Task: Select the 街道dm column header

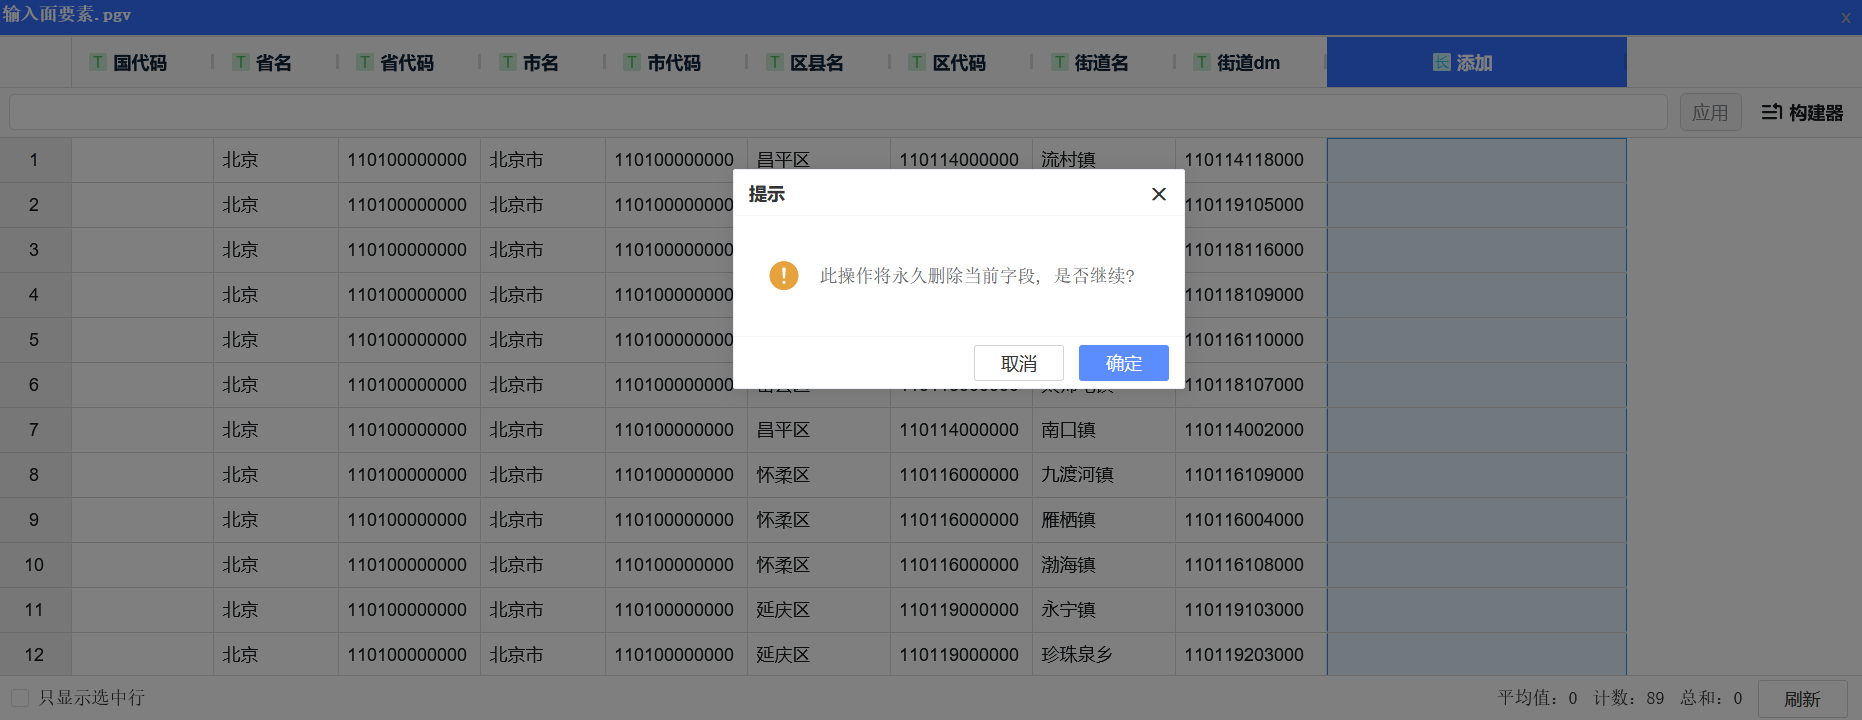Action: [x=1248, y=63]
